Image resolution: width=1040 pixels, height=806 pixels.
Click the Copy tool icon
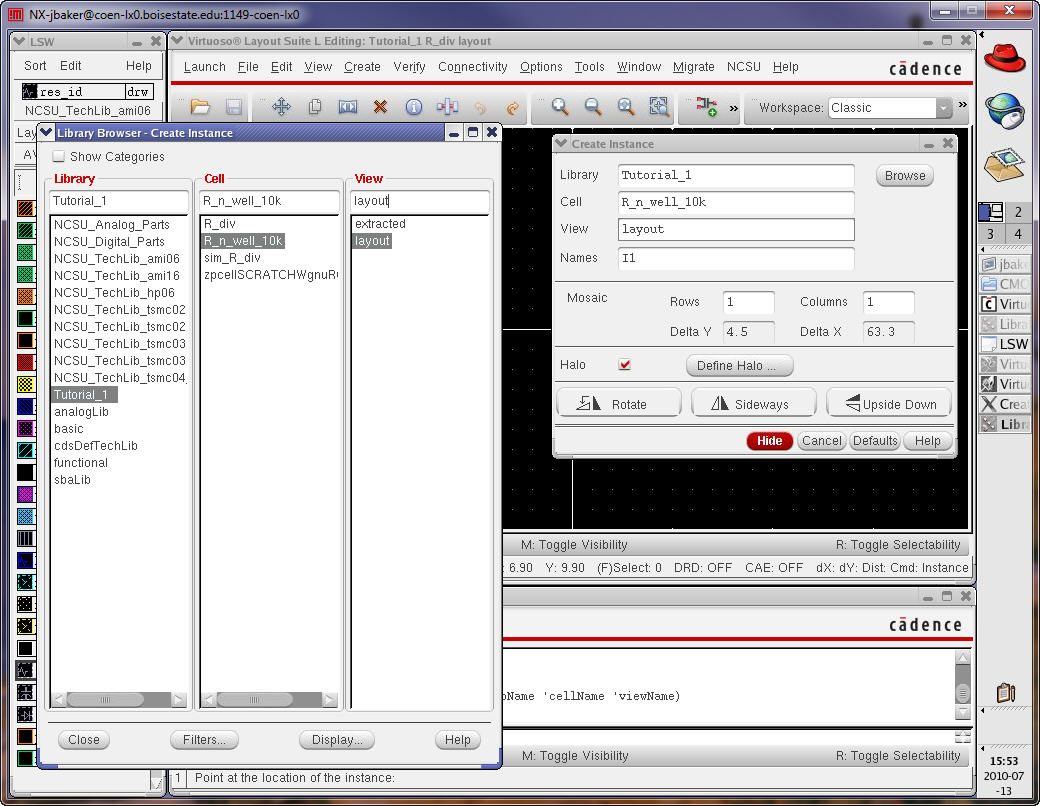point(314,107)
